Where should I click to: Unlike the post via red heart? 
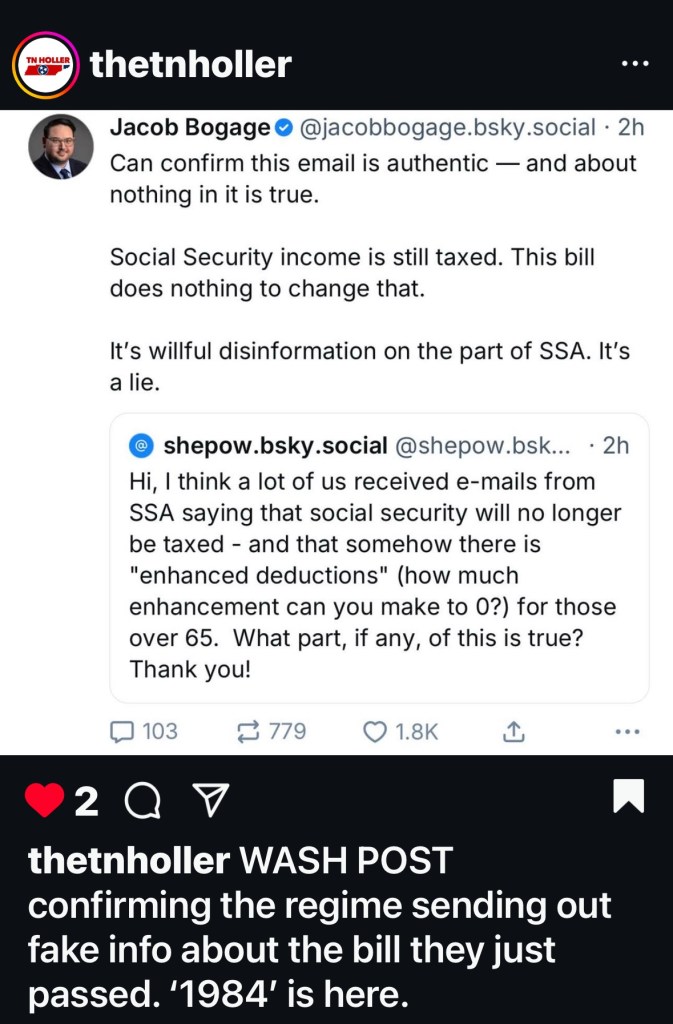click(43, 800)
